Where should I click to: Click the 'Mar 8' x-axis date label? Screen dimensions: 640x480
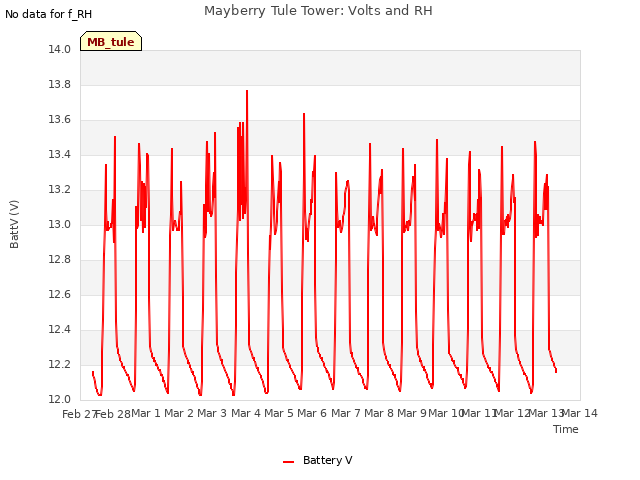click(379, 413)
